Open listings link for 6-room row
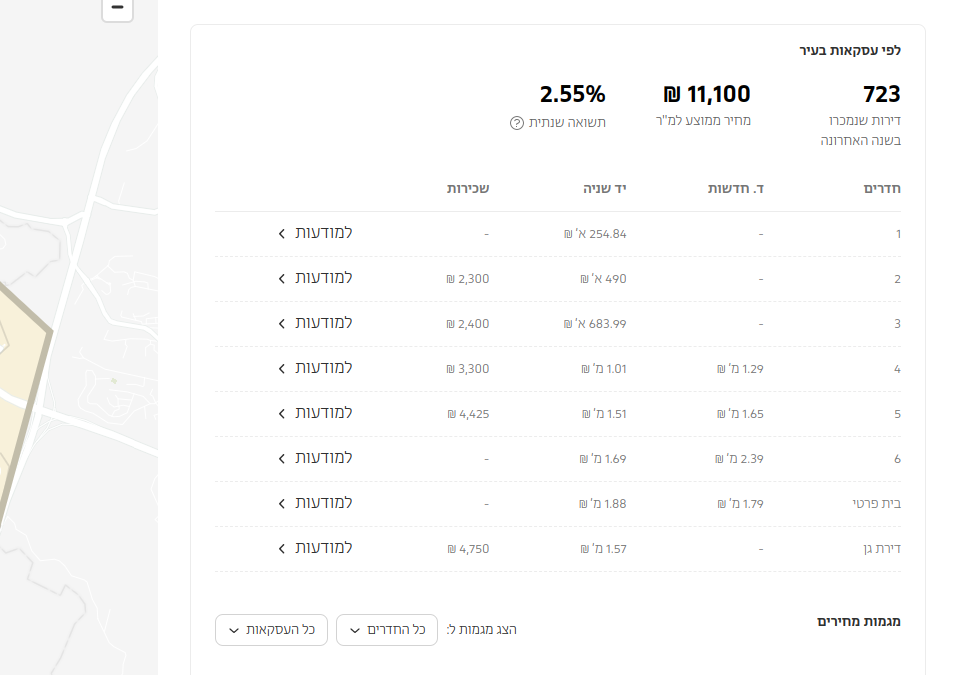Screen dimensions: 954x675 tap(315, 458)
